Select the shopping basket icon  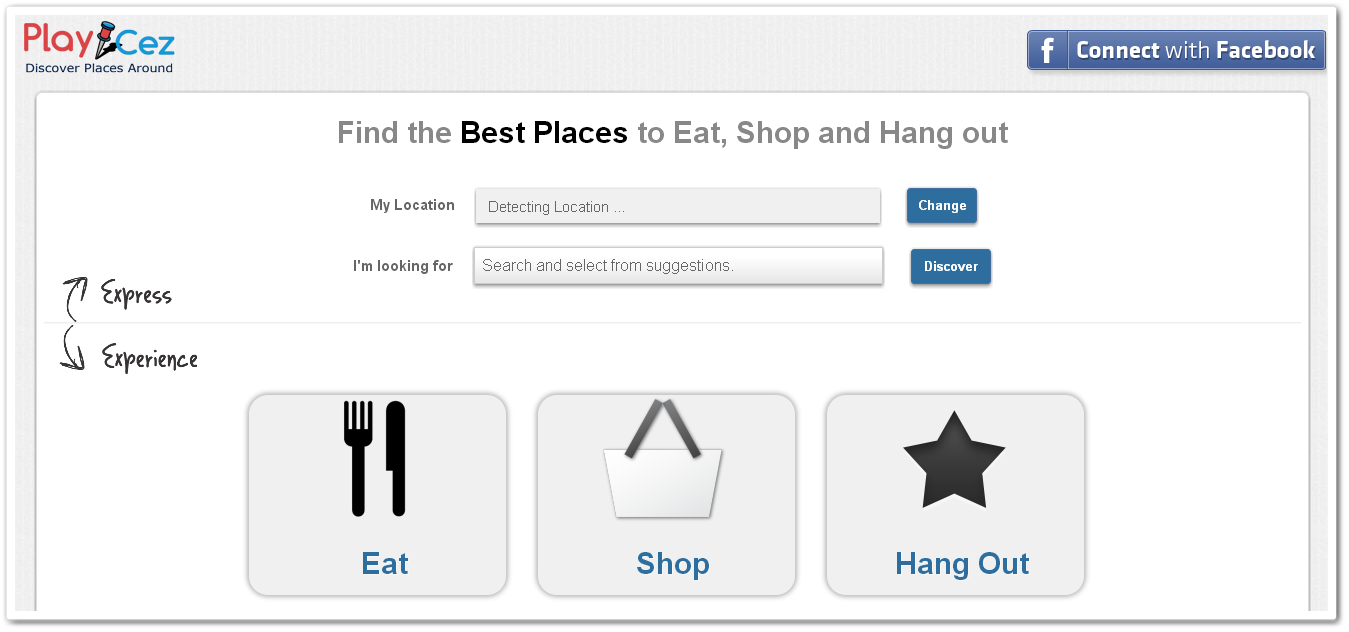[x=663, y=458]
